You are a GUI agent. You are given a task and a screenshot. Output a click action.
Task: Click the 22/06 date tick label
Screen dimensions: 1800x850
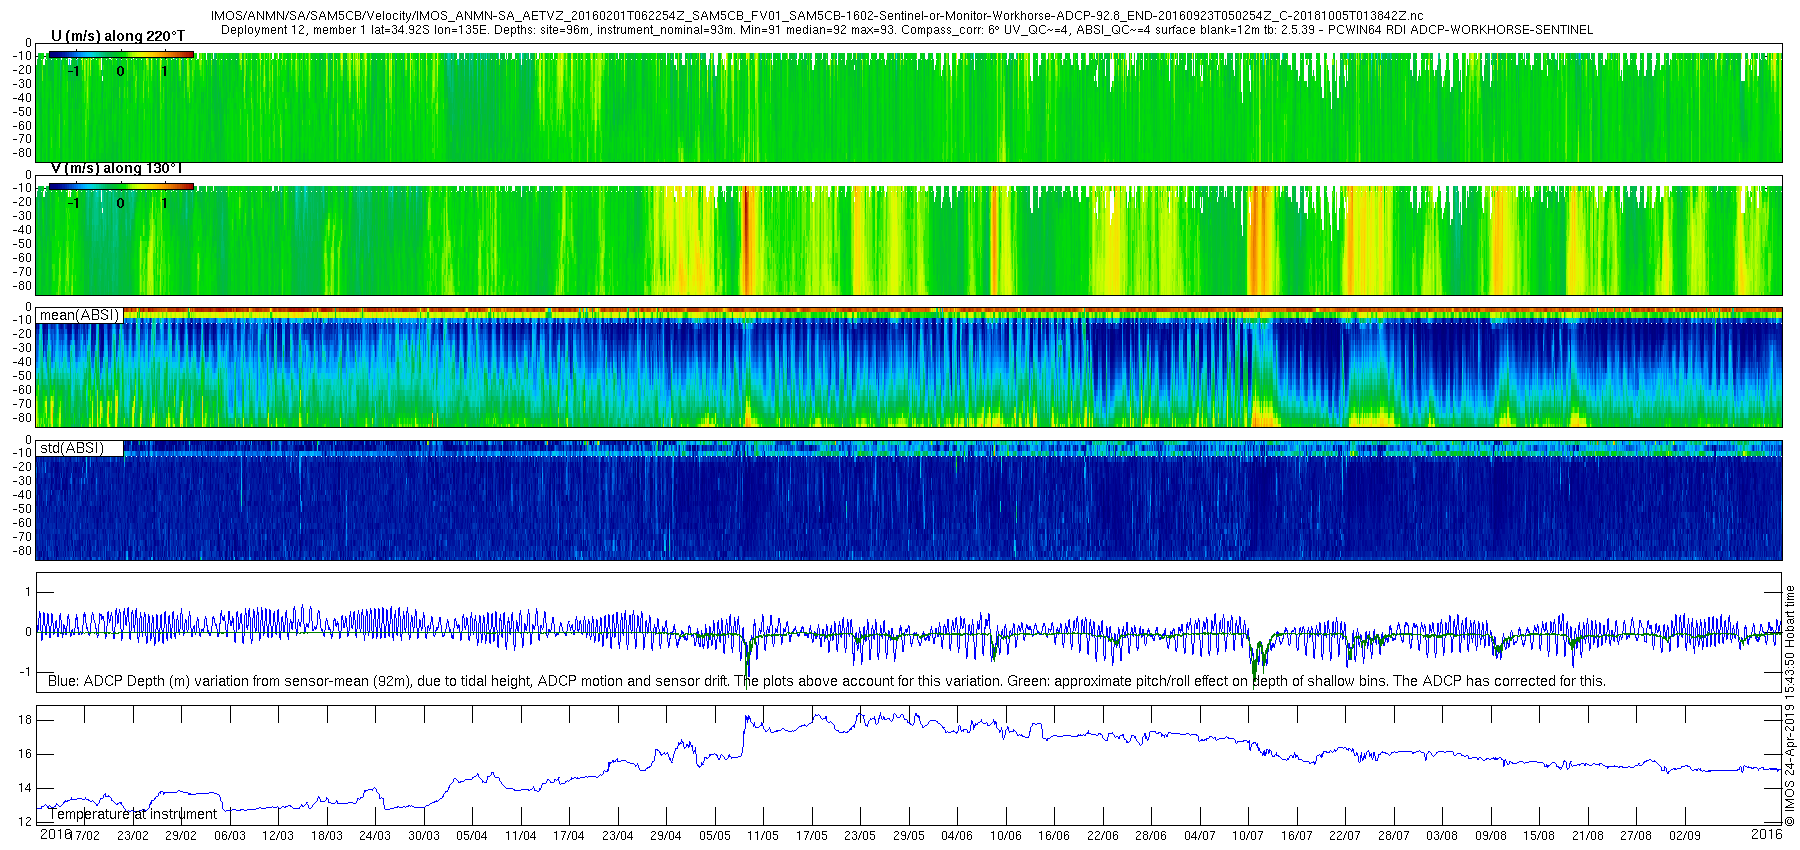tap(1102, 836)
